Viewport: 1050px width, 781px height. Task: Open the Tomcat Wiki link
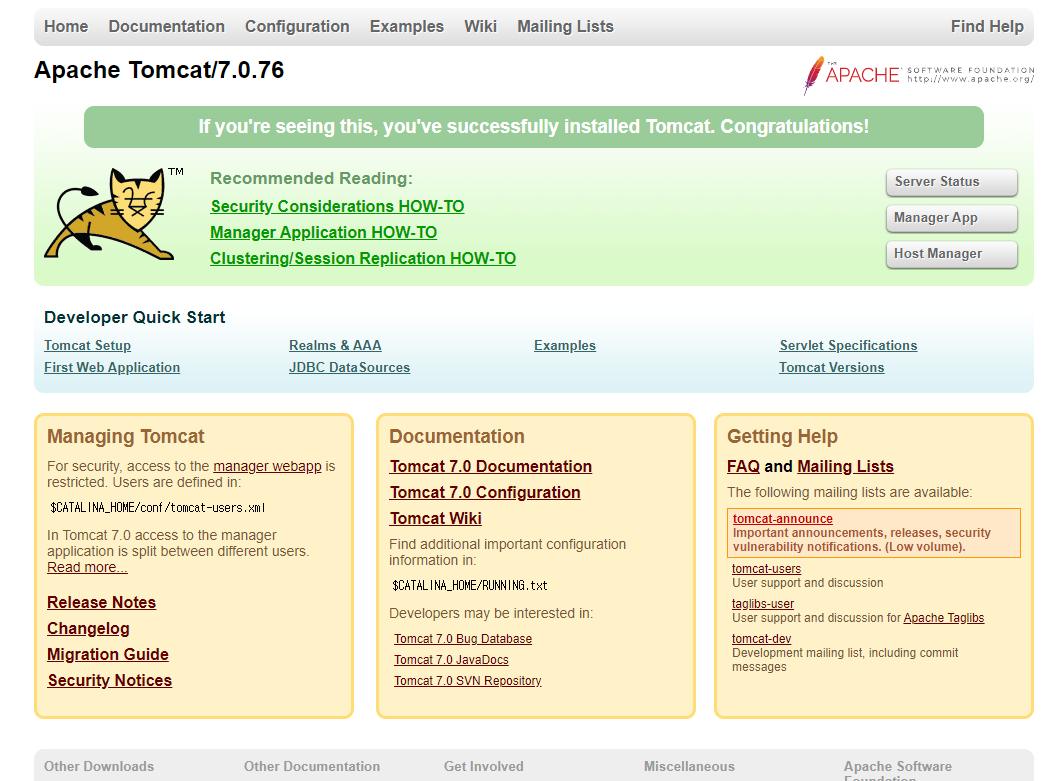(436, 519)
